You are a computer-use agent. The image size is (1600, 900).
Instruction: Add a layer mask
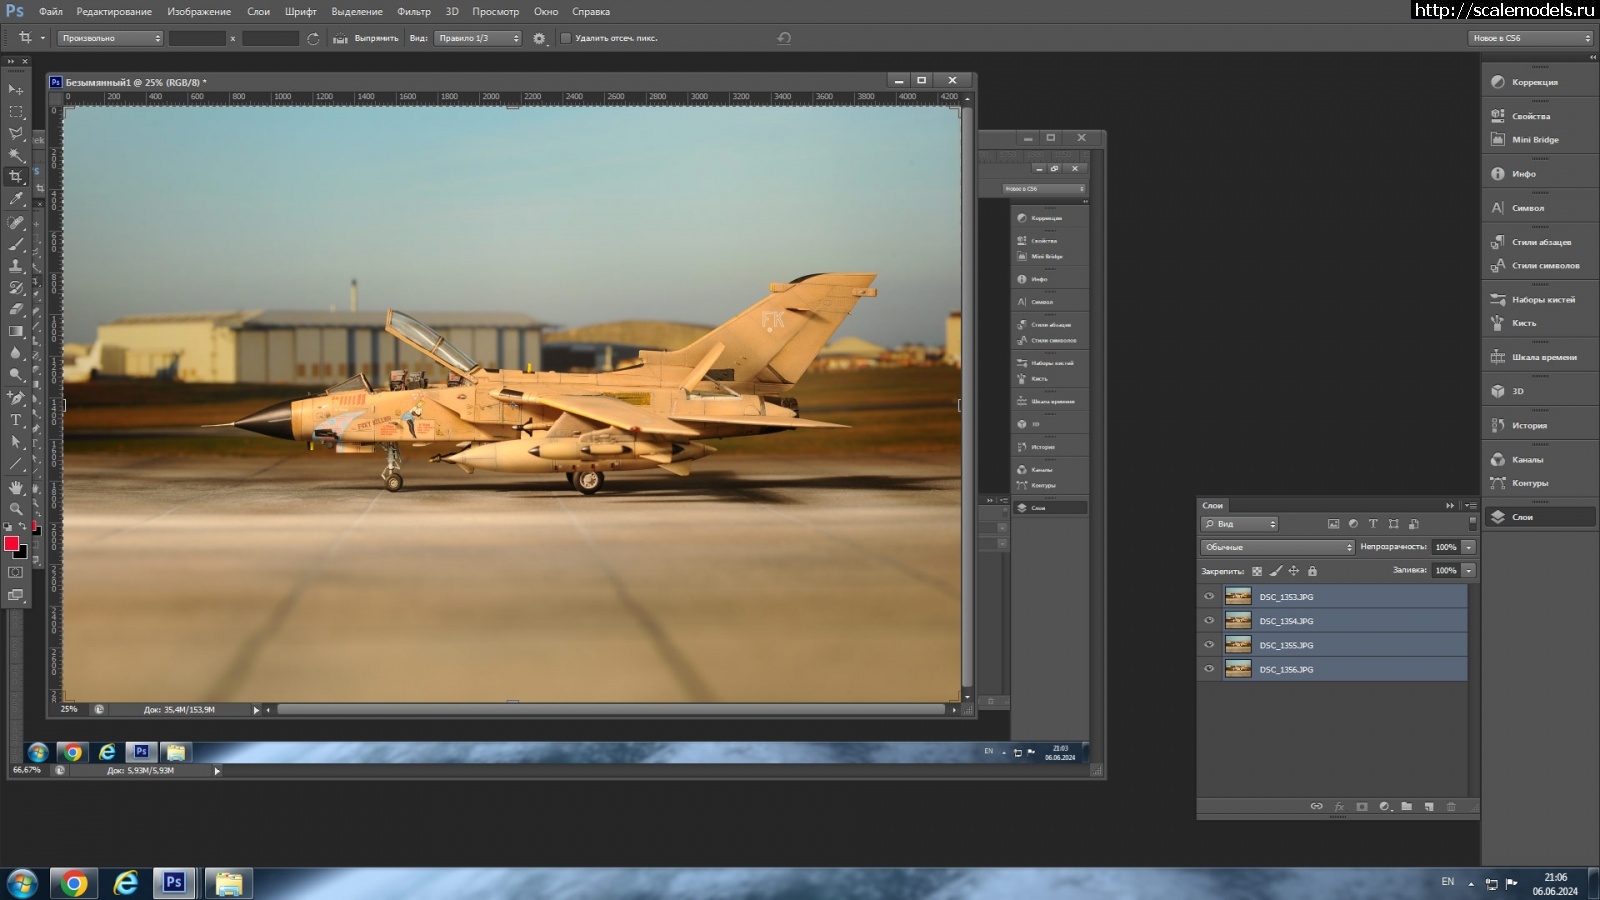[1362, 807]
